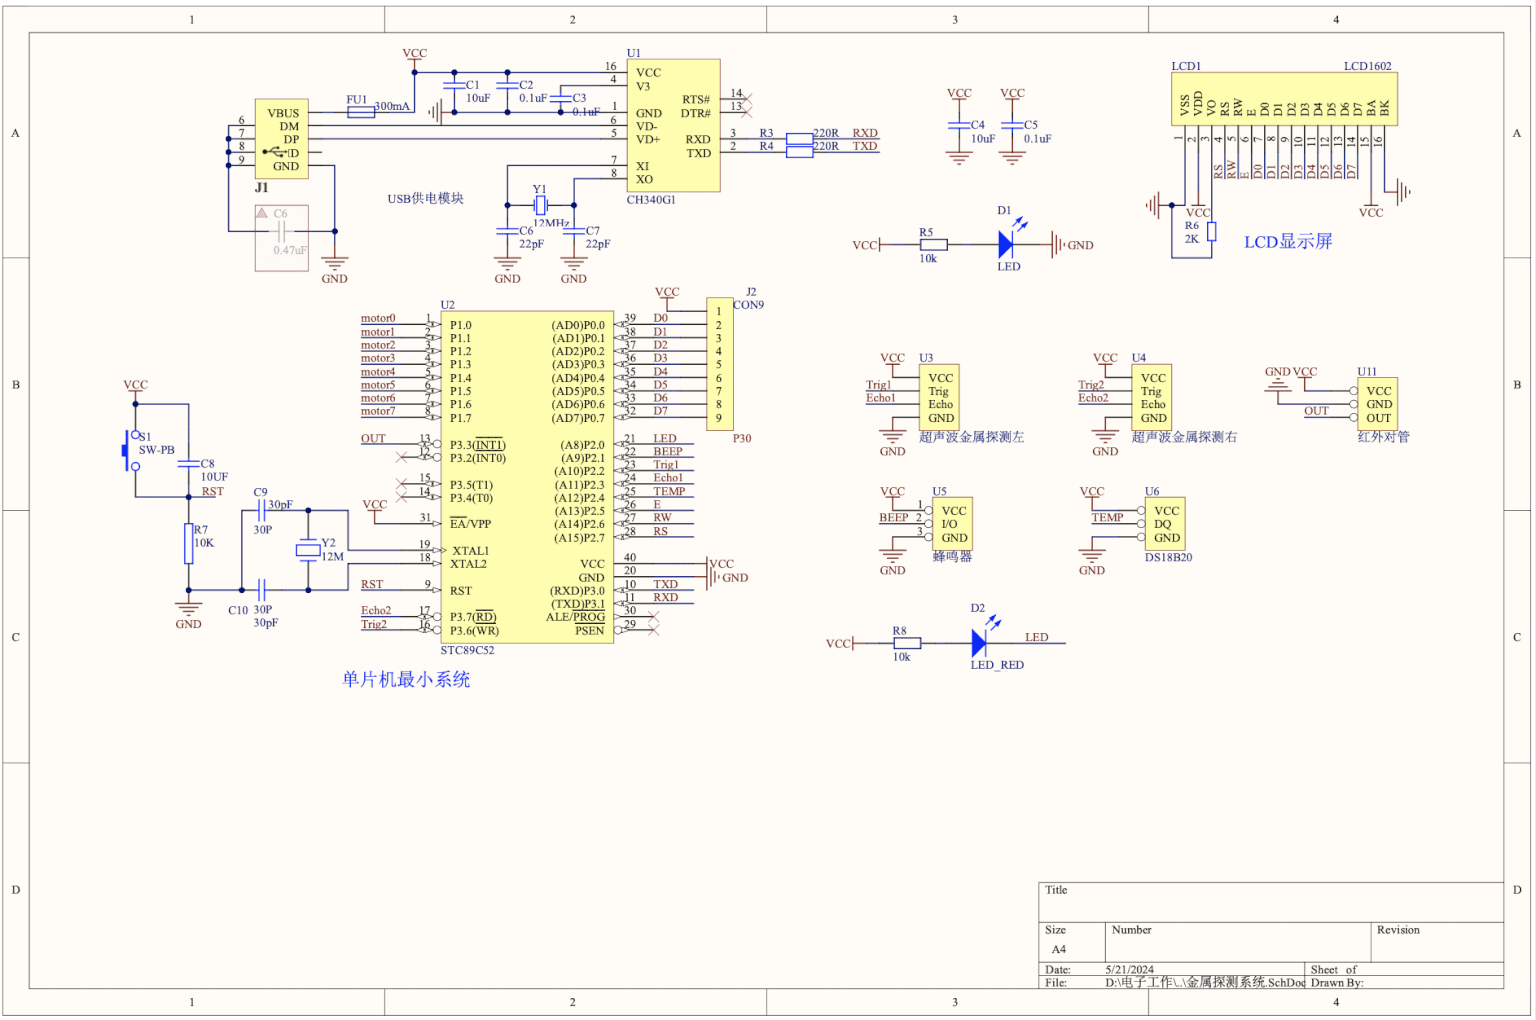Image resolution: width=1536 pixels, height=1020 pixels.
Task: Select the STC89C52 microcontroller U2 body
Action: coord(527,476)
